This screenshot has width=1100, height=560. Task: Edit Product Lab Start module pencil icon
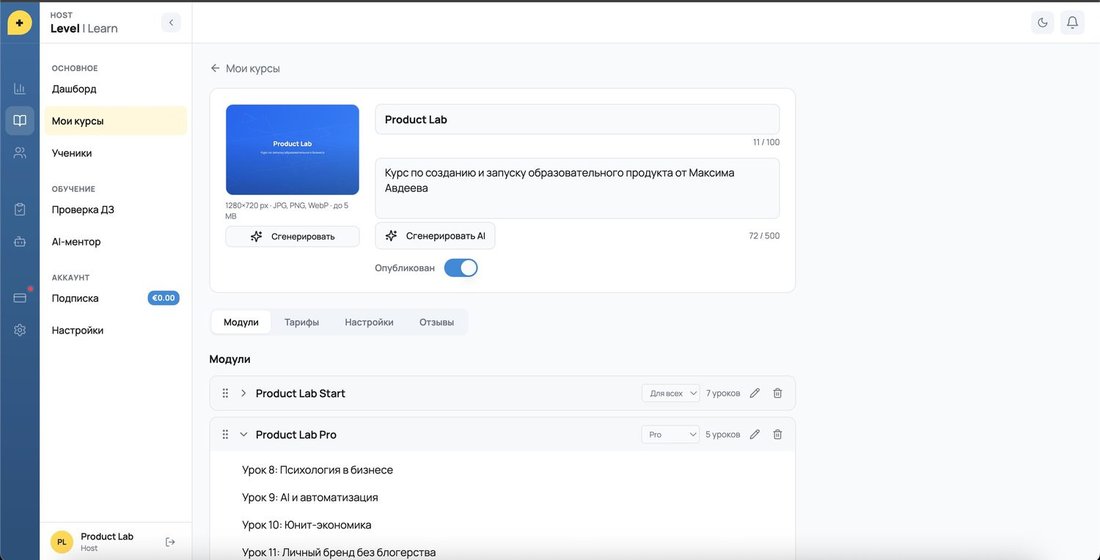(755, 393)
